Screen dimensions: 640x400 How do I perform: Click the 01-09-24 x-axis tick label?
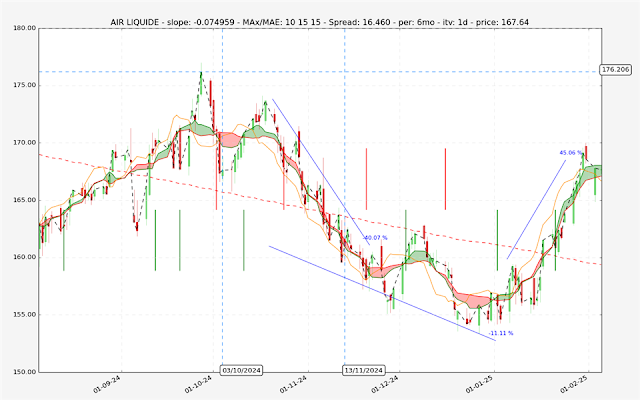pos(106,382)
